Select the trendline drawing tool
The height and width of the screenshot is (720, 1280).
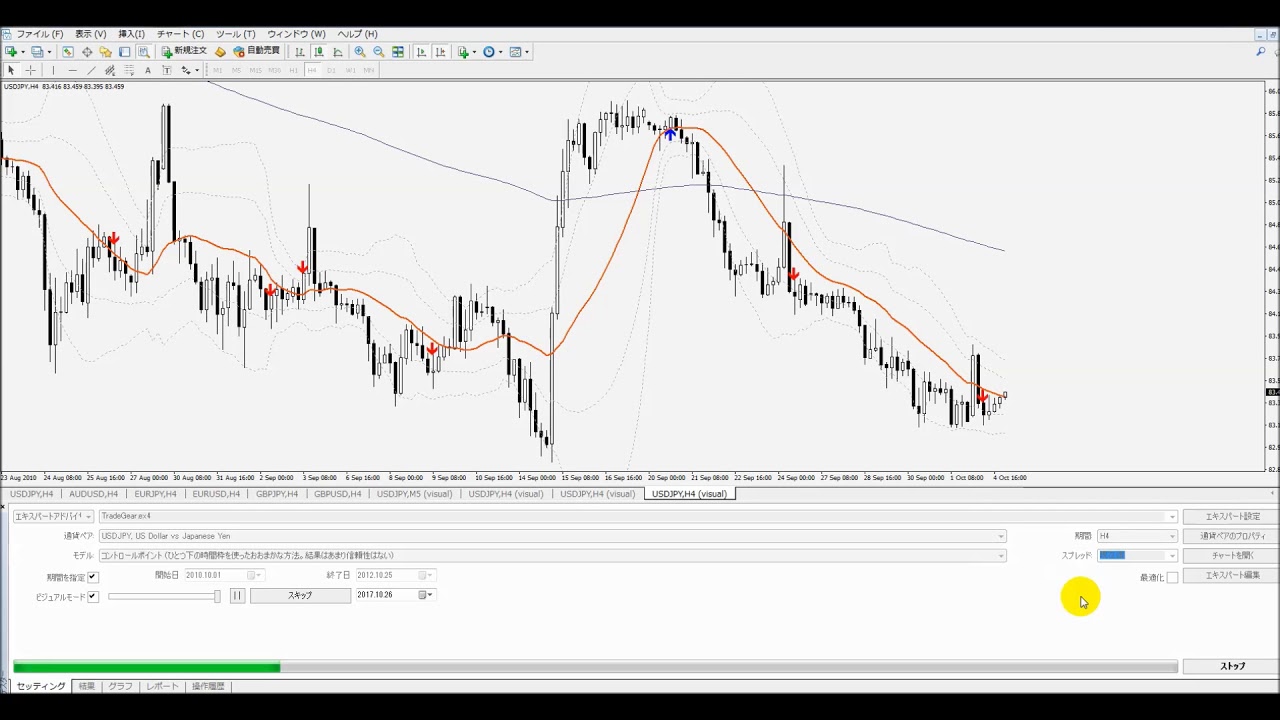click(x=91, y=71)
